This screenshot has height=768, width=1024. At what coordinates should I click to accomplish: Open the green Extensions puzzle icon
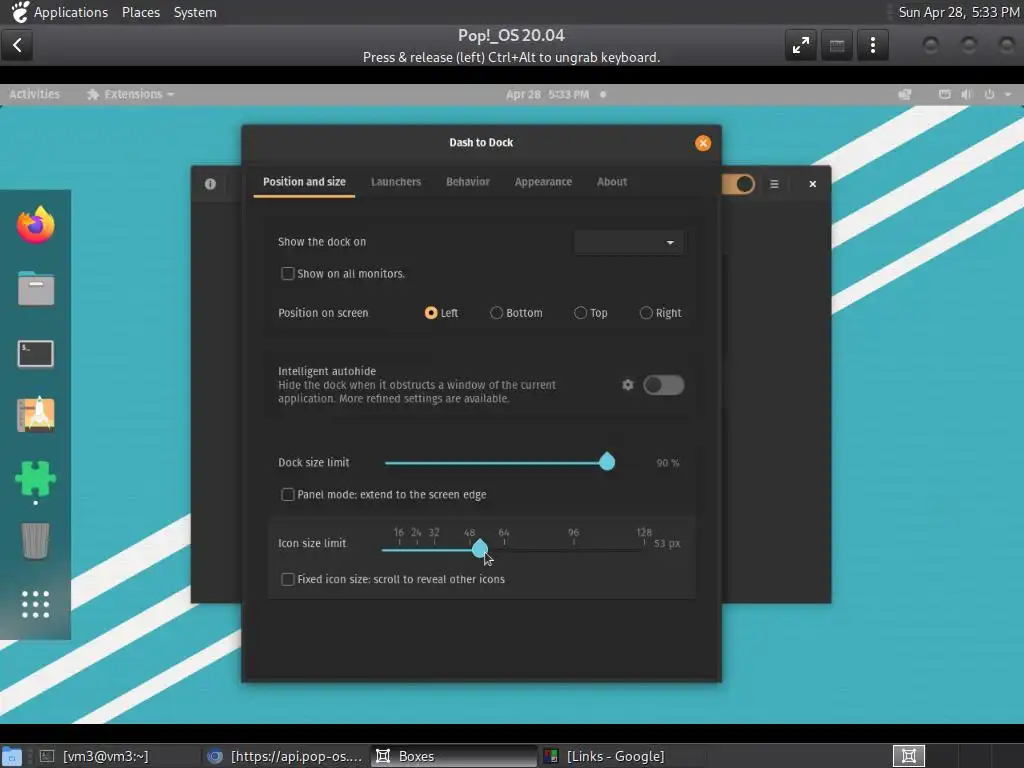36,479
